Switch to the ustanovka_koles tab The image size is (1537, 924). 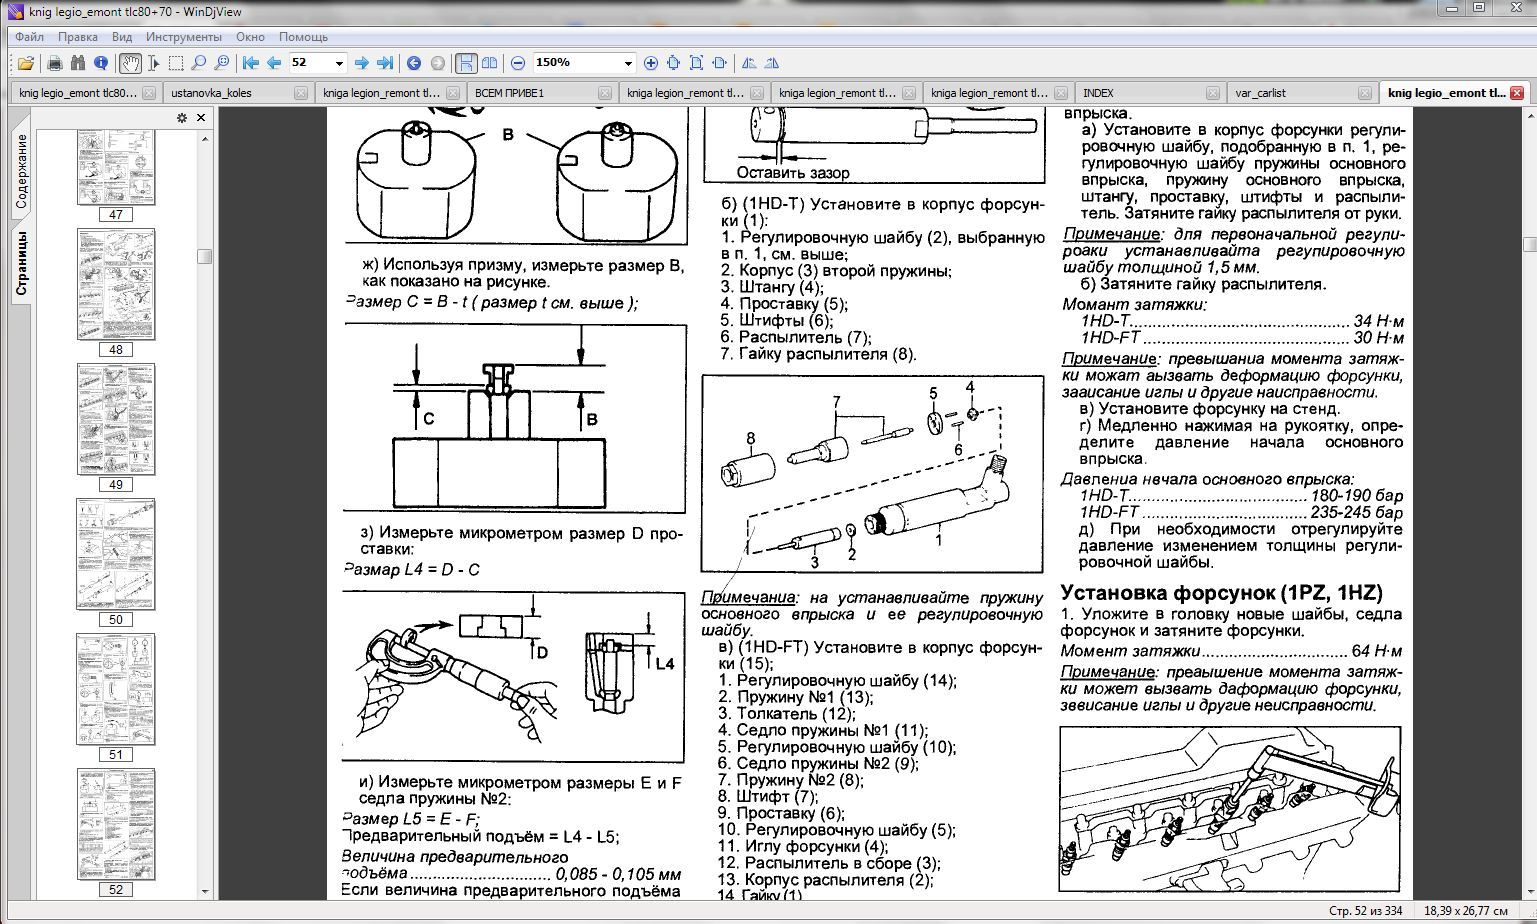pyautogui.click(x=212, y=93)
